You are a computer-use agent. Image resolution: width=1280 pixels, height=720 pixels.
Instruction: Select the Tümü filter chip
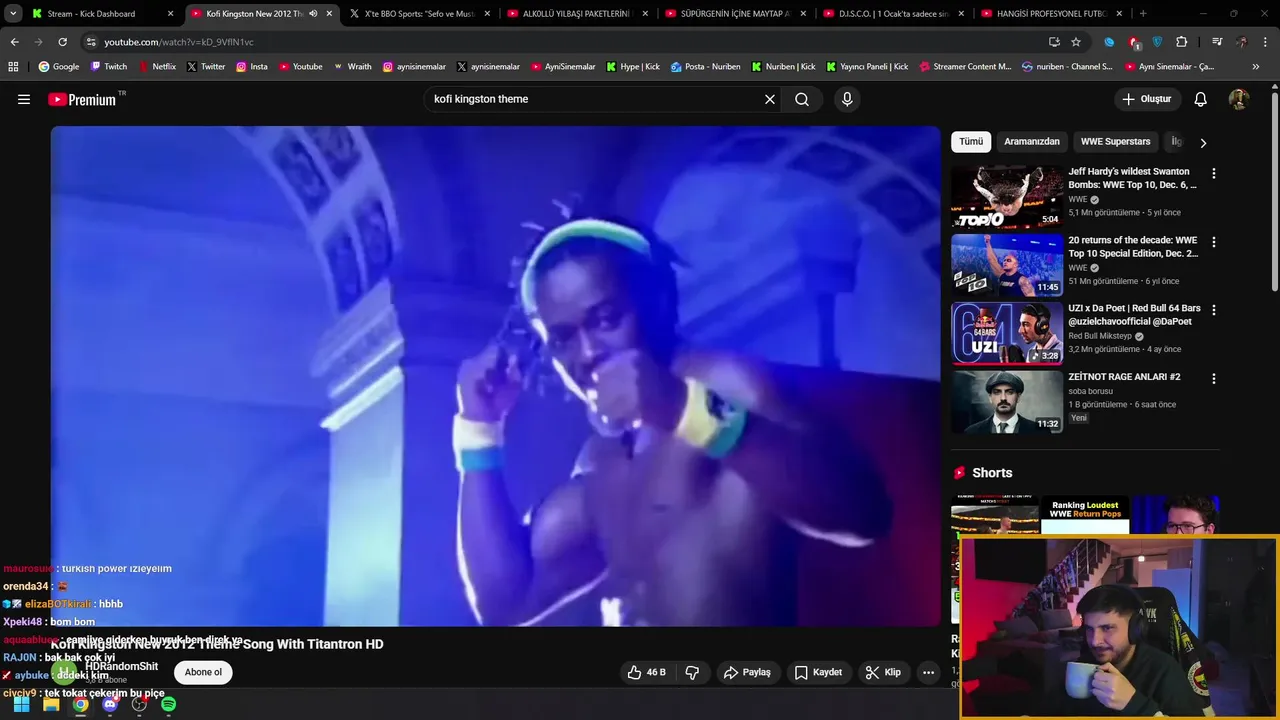tap(971, 142)
